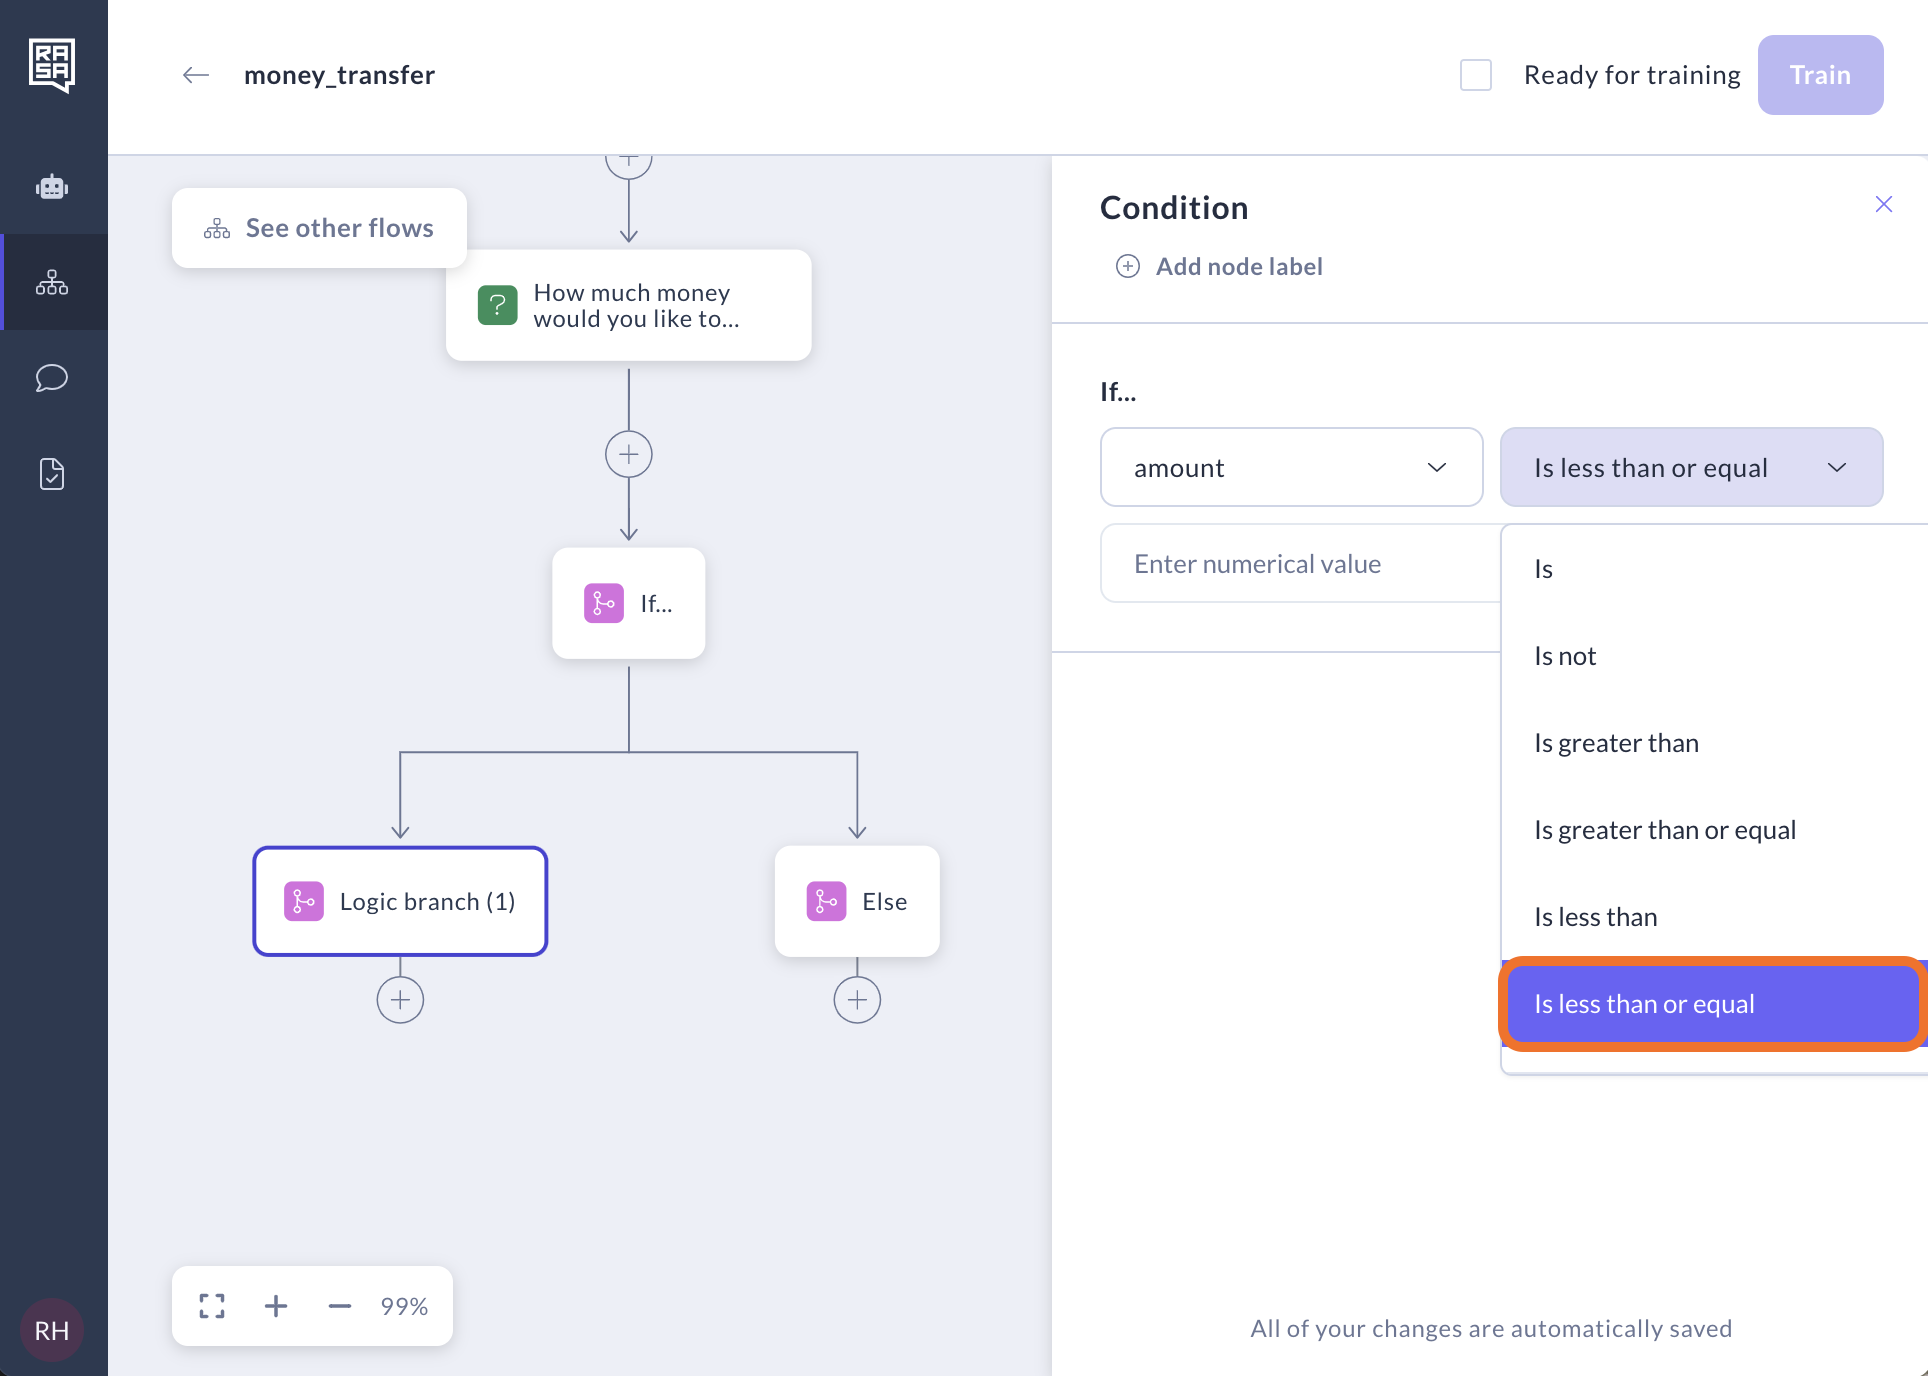
Task: Click Add node label link
Action: (x=1238, y=266)
